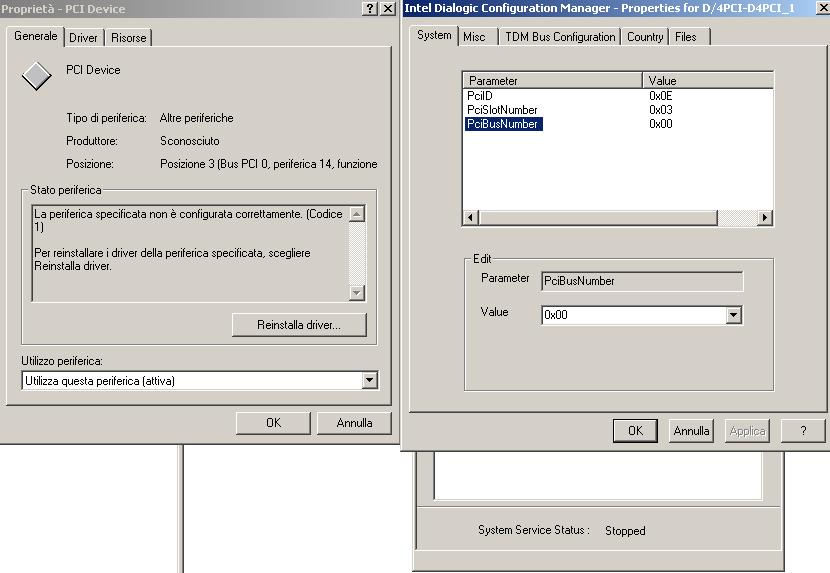Click the help question mark in PCI Device titlebar
This screenshot has width=830, height=573.
point(370,8)
